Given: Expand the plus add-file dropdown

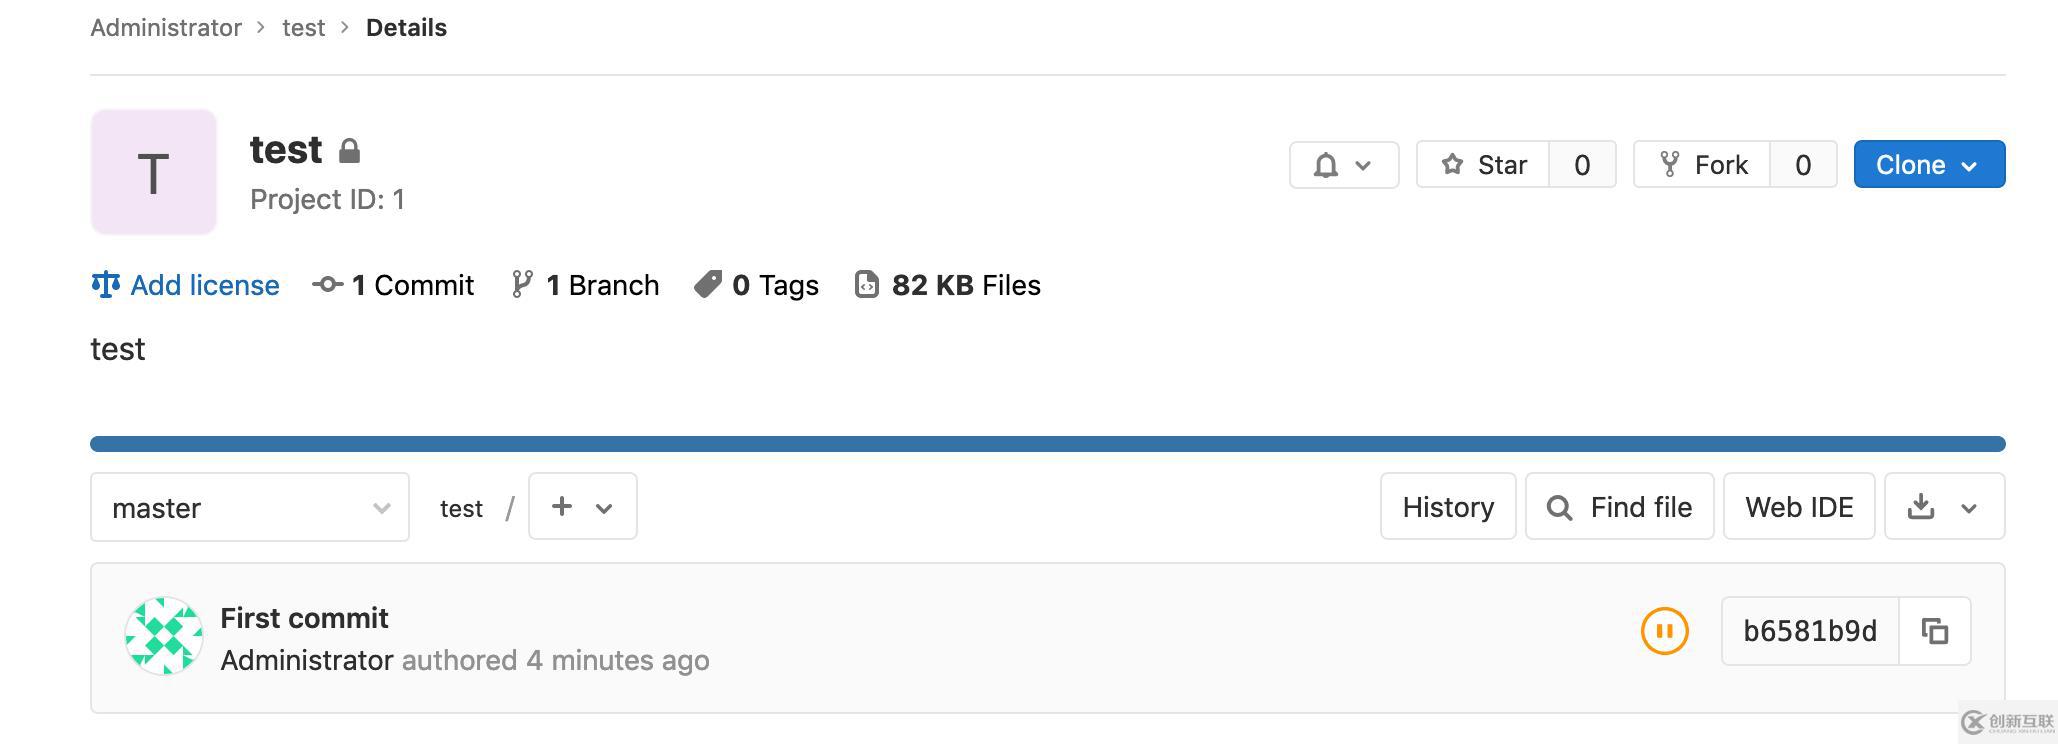Looking at the screenshot, I should pyautogui.click(x=582, y=507).
